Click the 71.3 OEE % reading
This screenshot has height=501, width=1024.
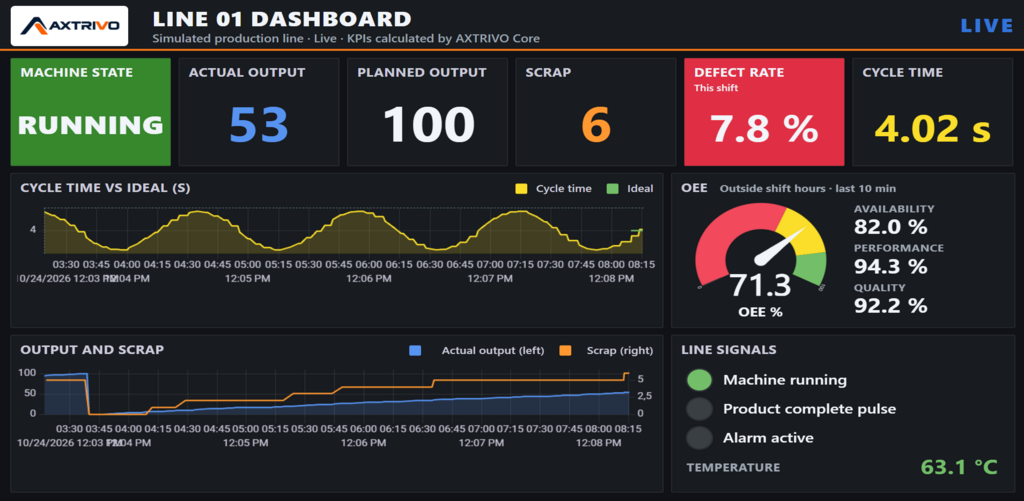(x=760, y=285)
